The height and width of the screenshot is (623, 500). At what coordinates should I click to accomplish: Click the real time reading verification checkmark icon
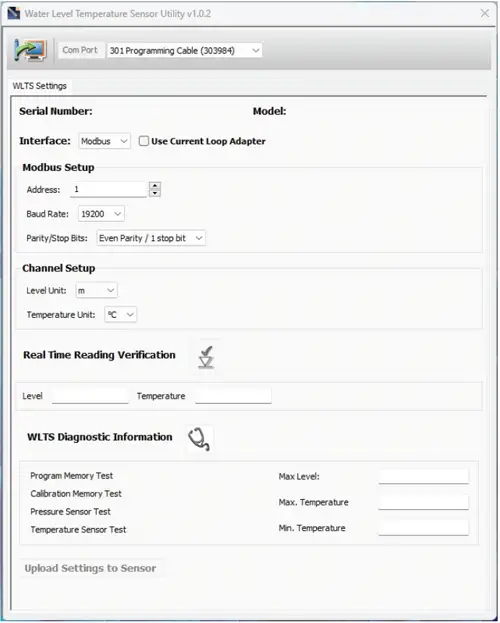(x=206, y=356)
